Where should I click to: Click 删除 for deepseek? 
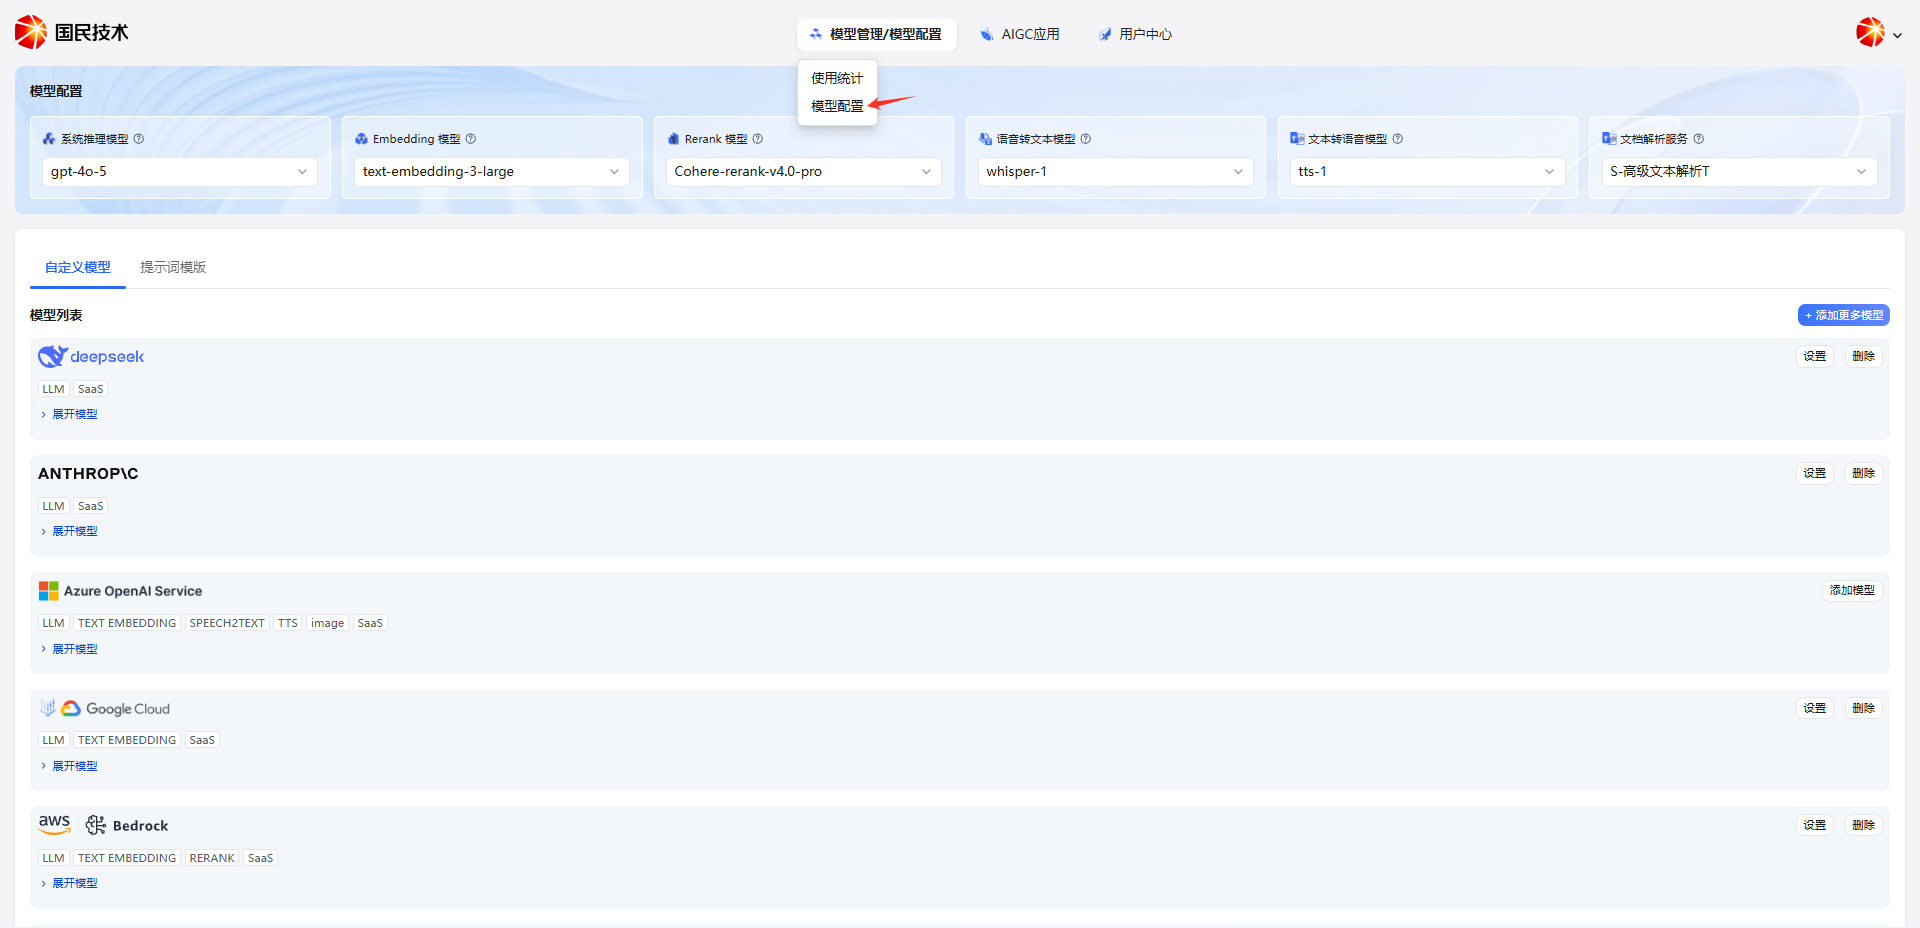pyautogui.click(x=1864, y=356)
